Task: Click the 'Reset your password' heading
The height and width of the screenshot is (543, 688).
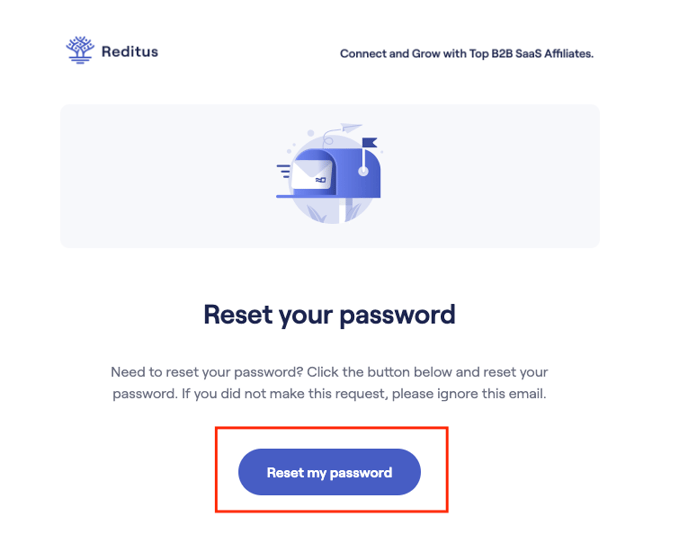Action: coord(330,314)
